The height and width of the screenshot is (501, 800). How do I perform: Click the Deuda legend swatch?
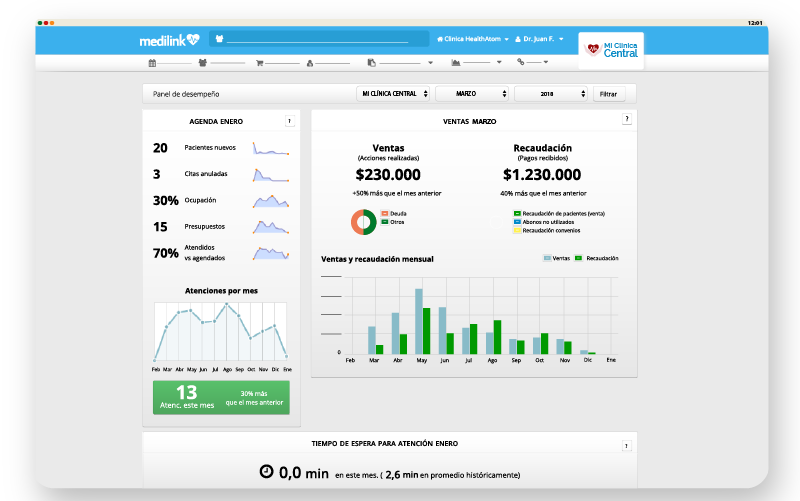pos(385,214)
